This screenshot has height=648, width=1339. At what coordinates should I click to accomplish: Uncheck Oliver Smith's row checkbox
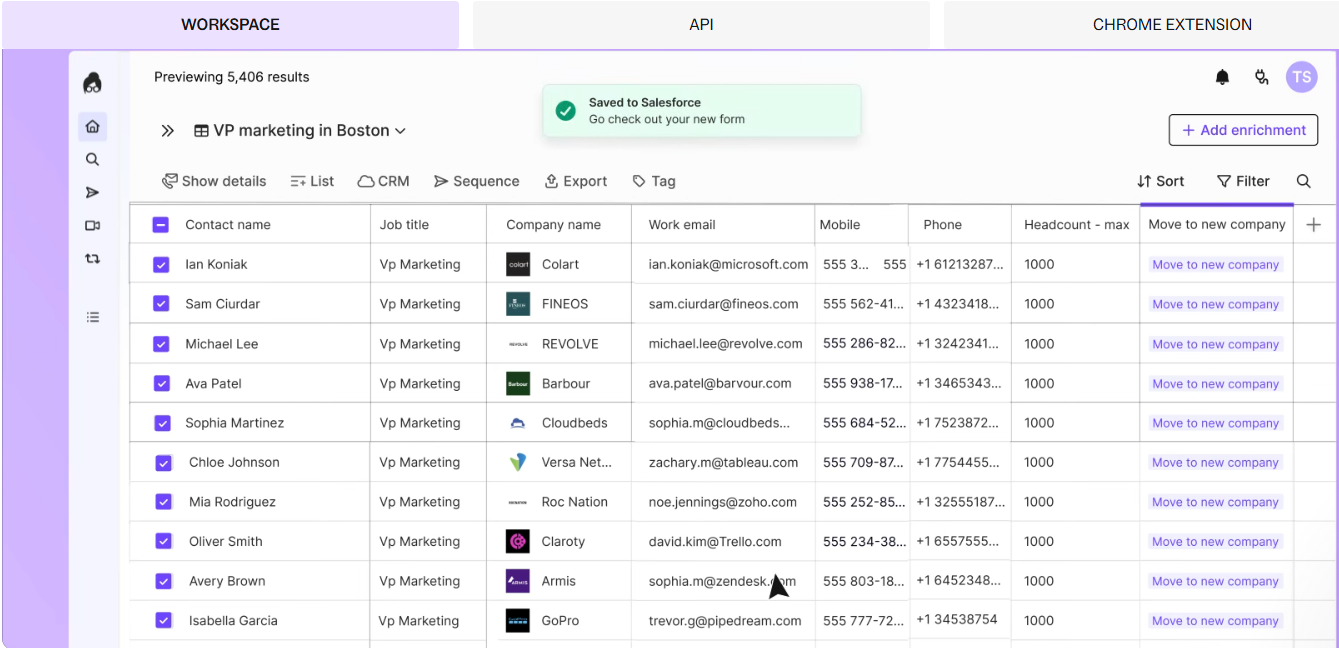[x=164, y=541]
